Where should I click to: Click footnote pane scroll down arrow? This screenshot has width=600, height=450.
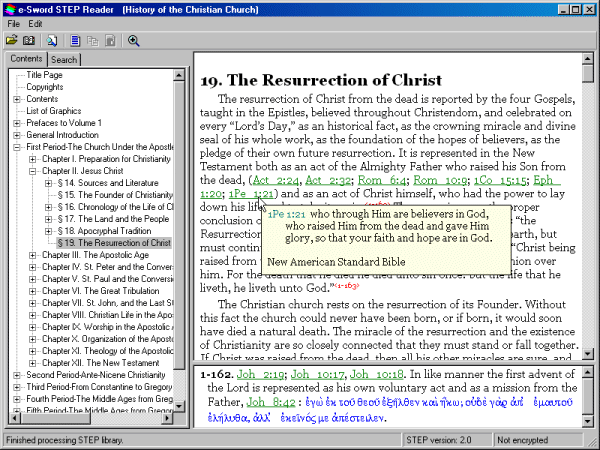(588, 421)
